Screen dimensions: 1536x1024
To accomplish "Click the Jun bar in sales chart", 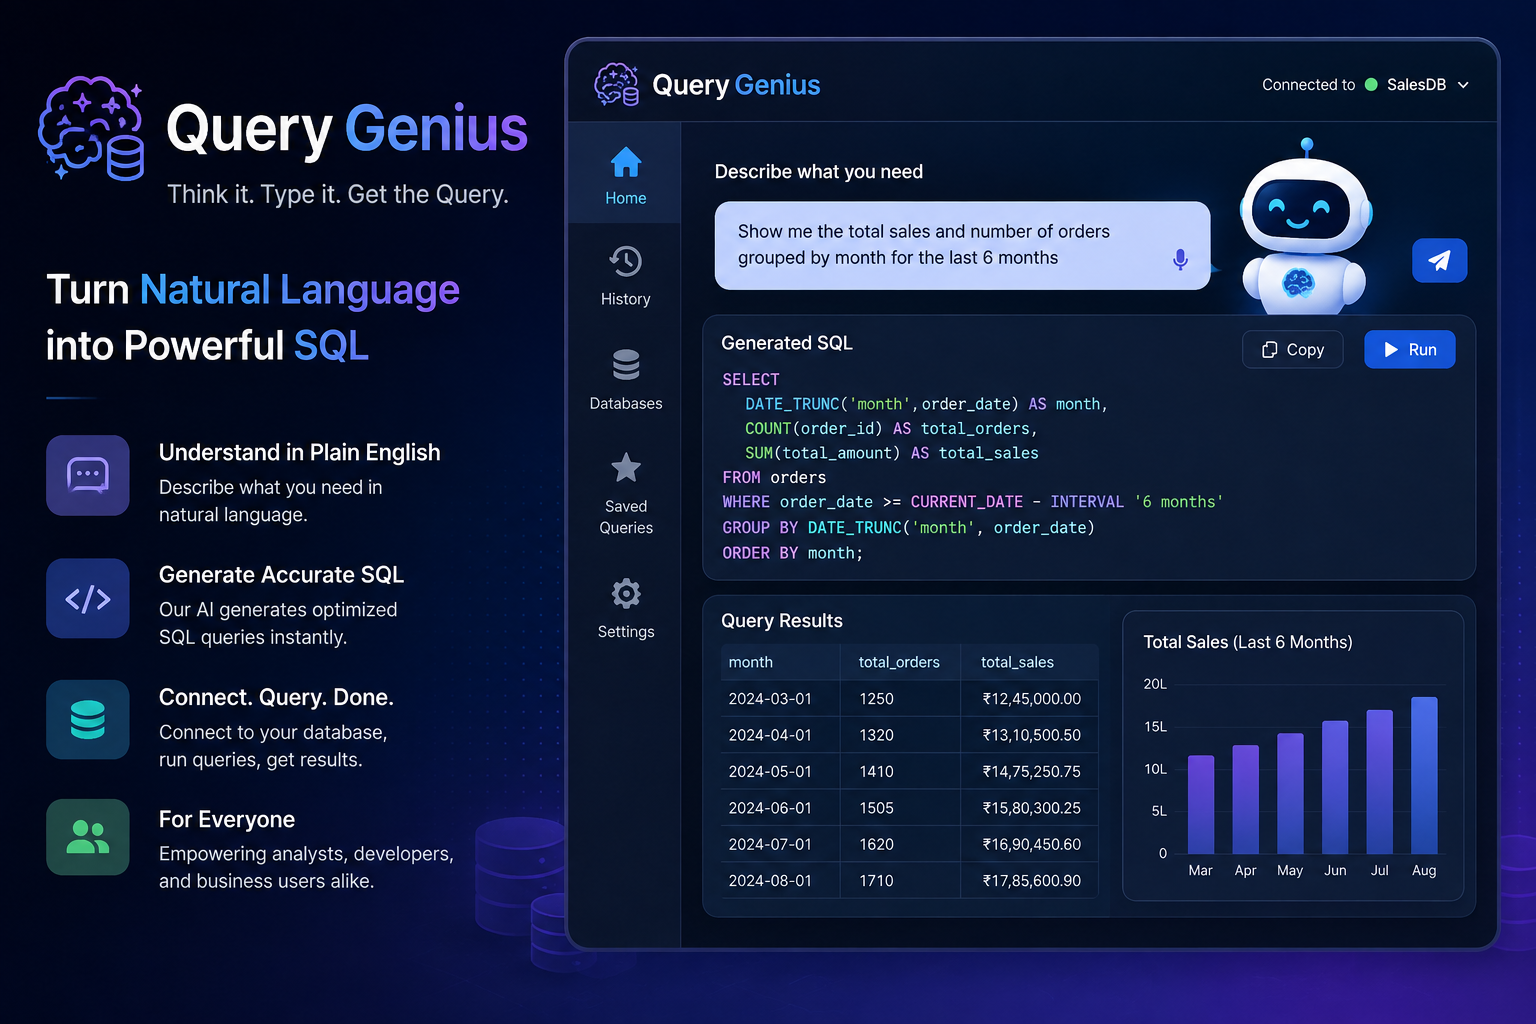I will pyautogui.click(x=1335, y=788).
